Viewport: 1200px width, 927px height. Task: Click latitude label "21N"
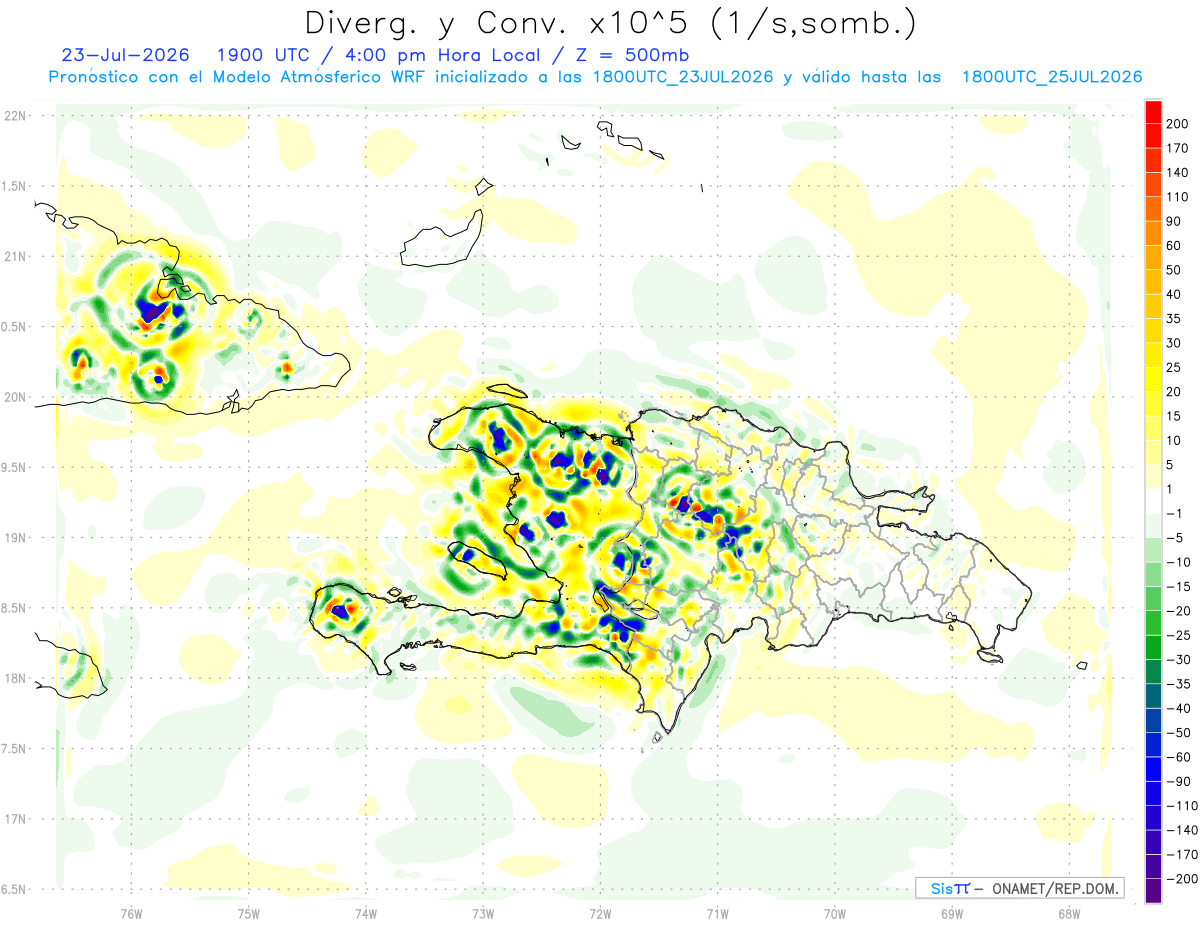coord(15,257)
